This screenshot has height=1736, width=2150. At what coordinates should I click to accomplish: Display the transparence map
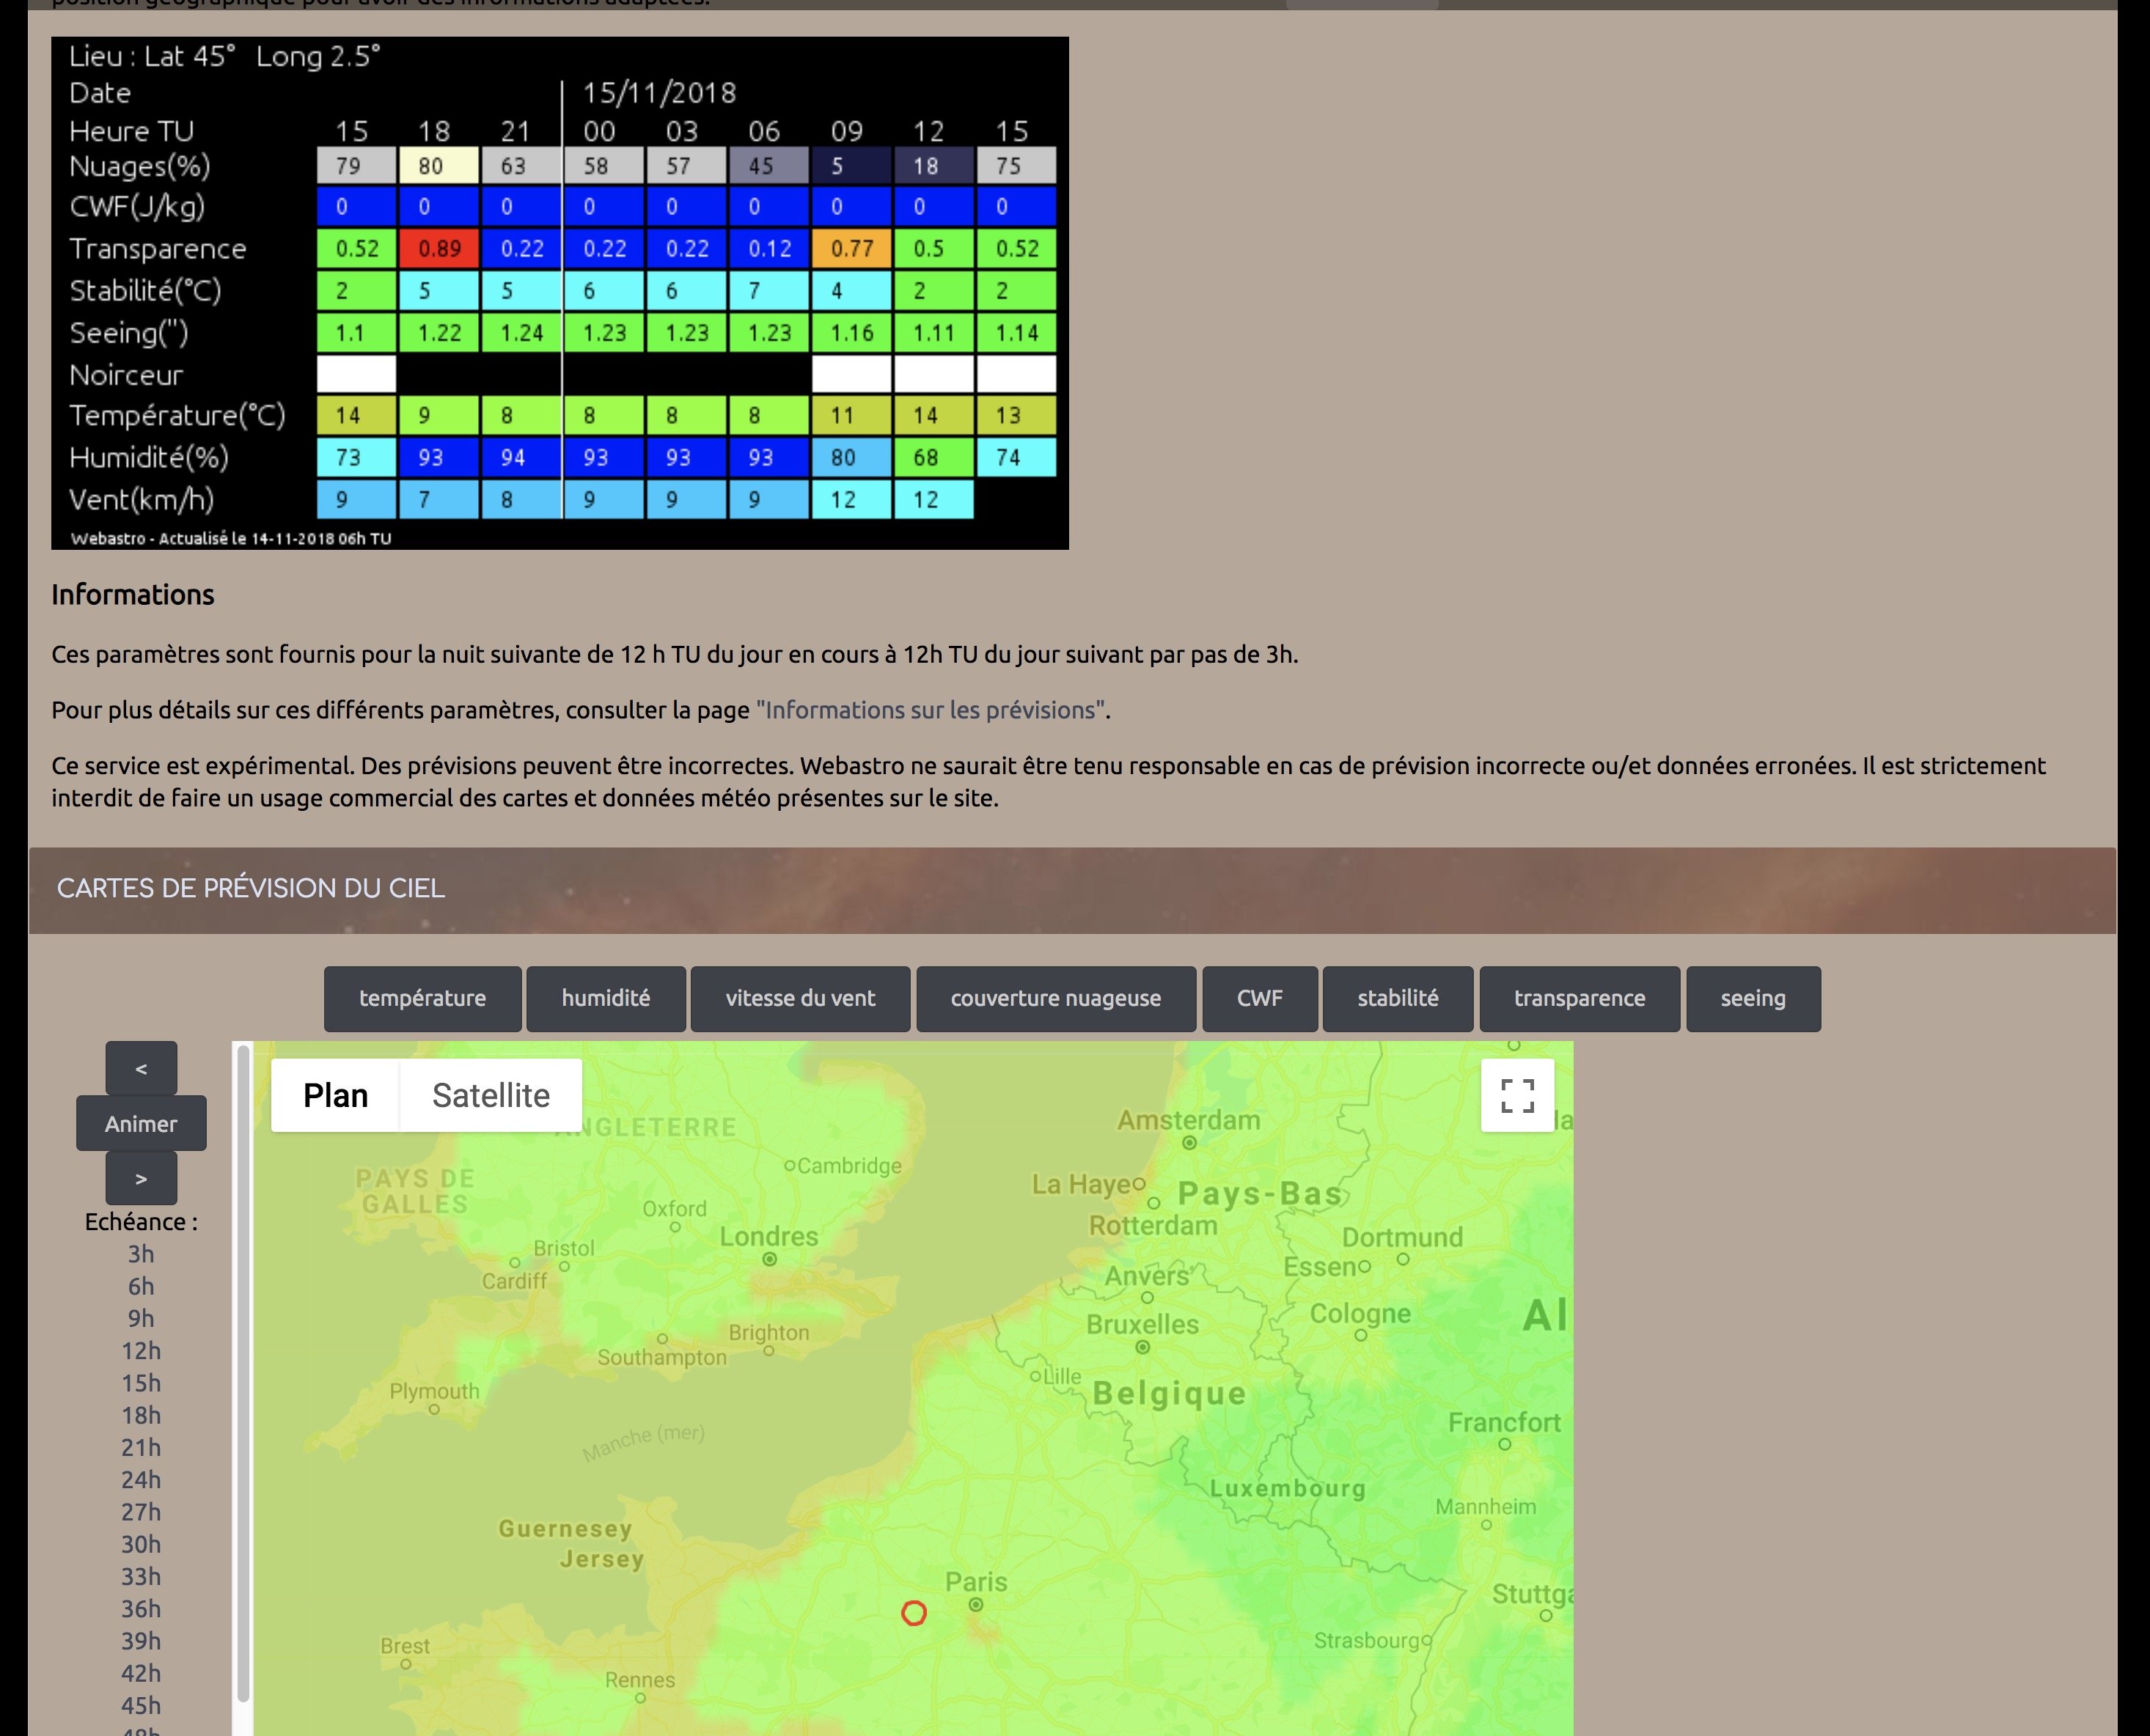point(1579,998)
